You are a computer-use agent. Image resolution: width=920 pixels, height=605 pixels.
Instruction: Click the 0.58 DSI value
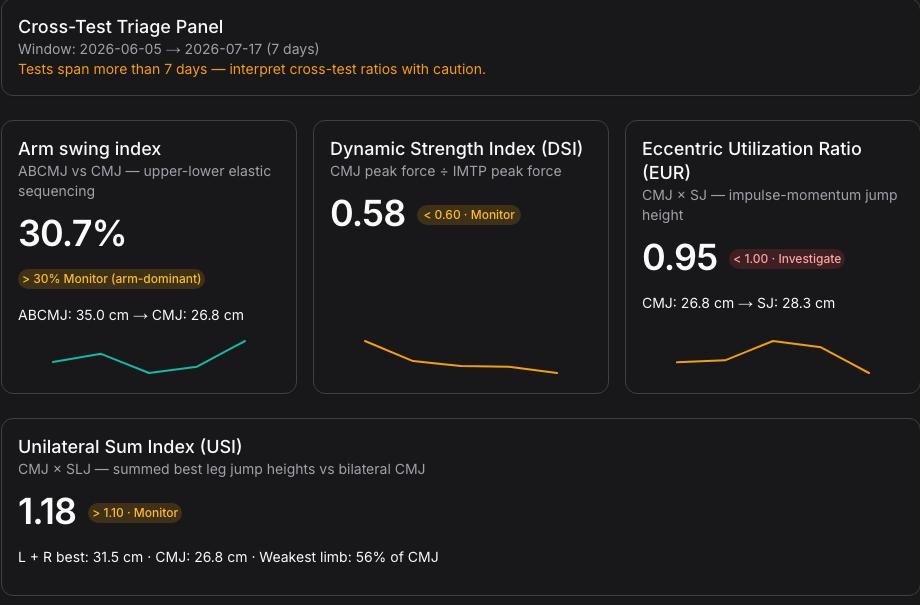(x=367, y=213)
